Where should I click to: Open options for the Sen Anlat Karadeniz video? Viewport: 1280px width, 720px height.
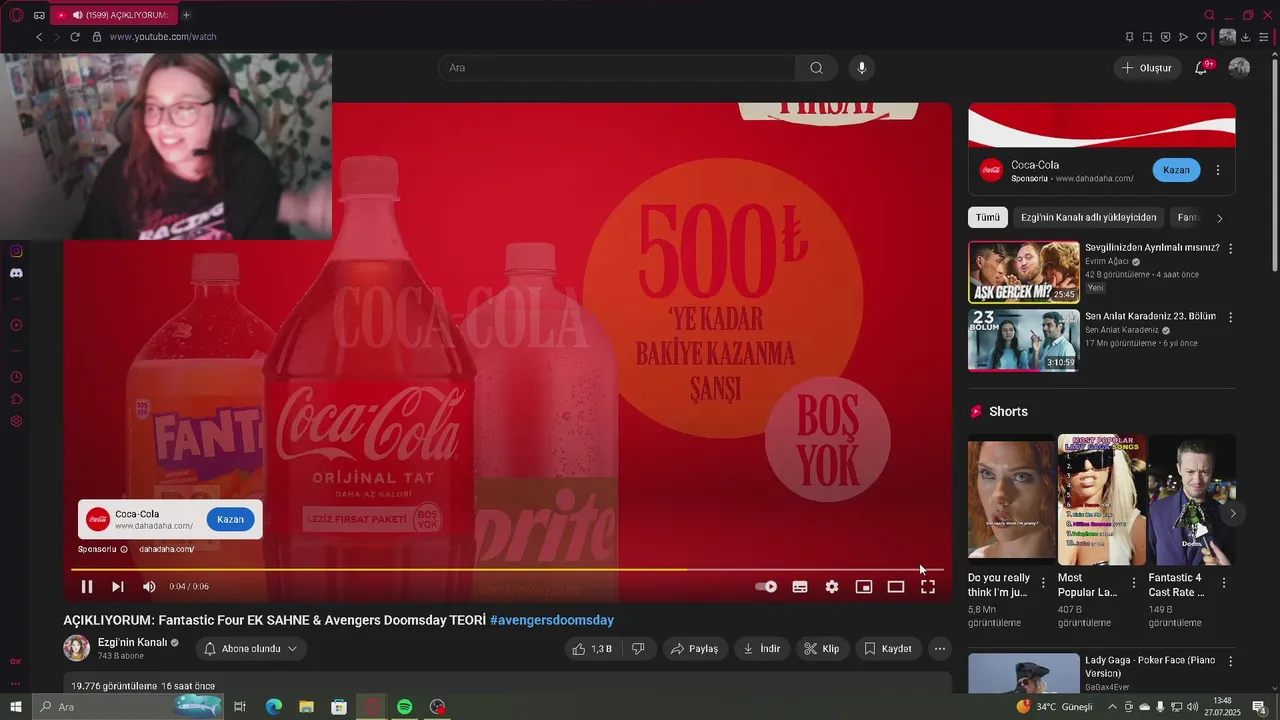click(x=1230, y=318)
